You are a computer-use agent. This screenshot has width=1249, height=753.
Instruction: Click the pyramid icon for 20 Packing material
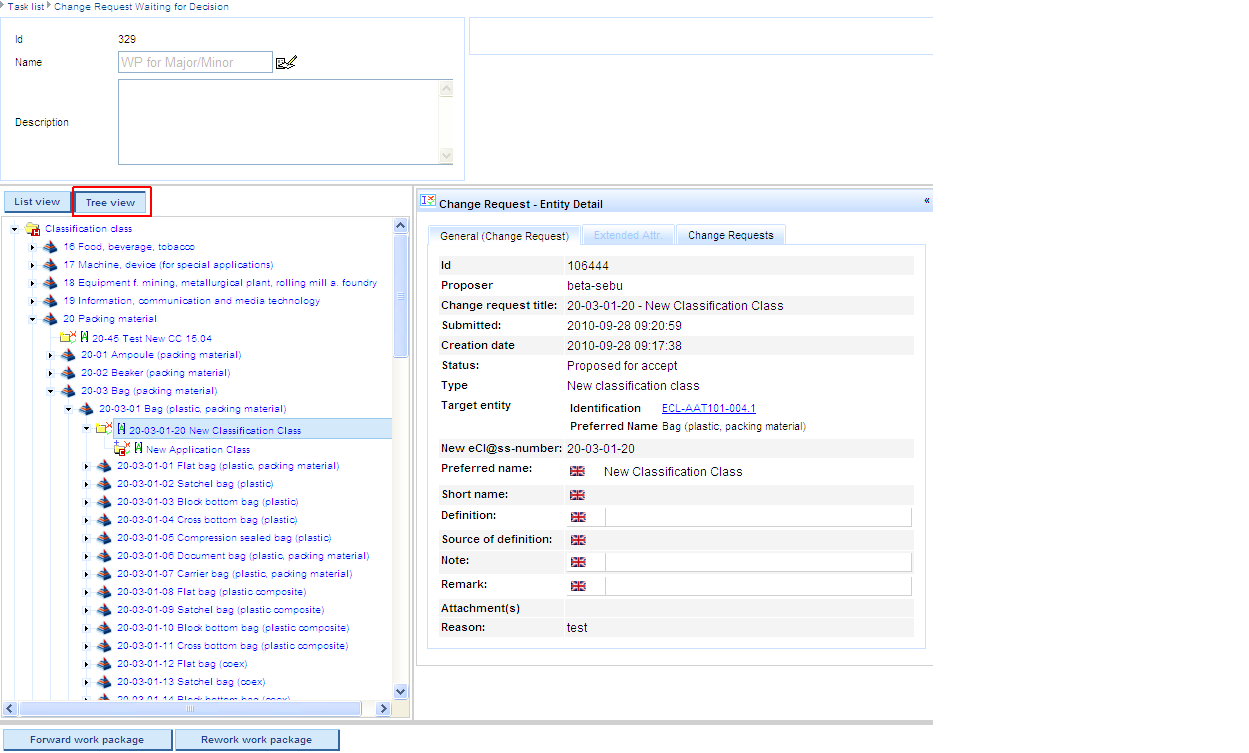[50, 319]
